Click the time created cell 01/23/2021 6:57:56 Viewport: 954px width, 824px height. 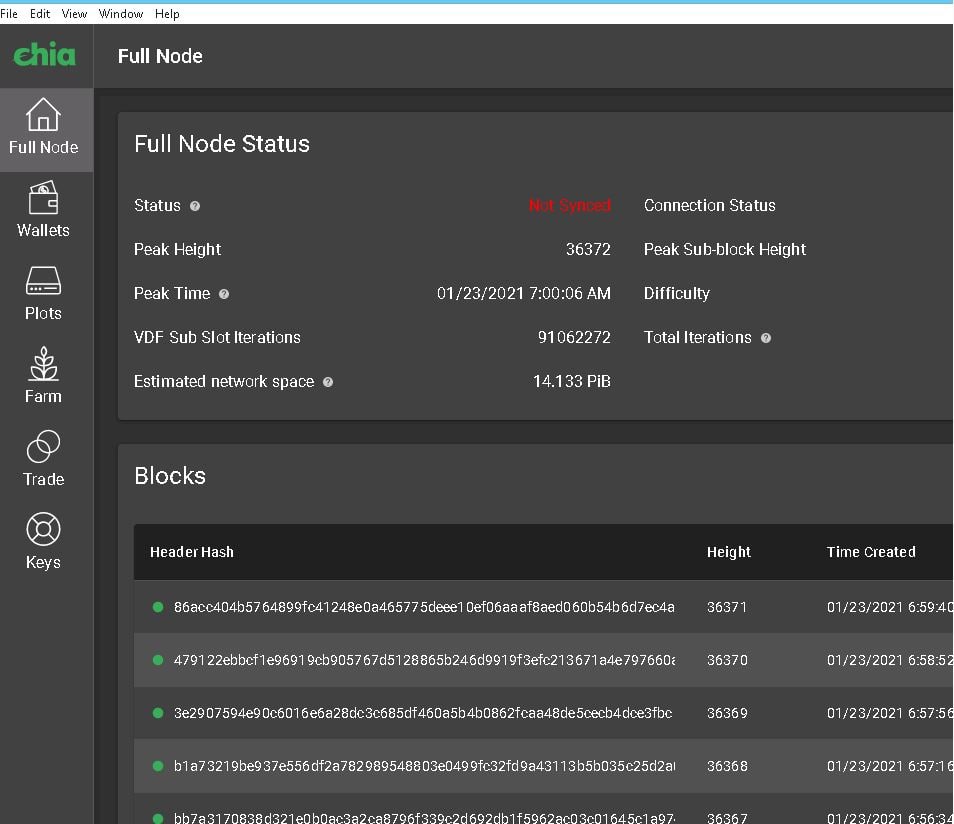[x=890, y=713]
